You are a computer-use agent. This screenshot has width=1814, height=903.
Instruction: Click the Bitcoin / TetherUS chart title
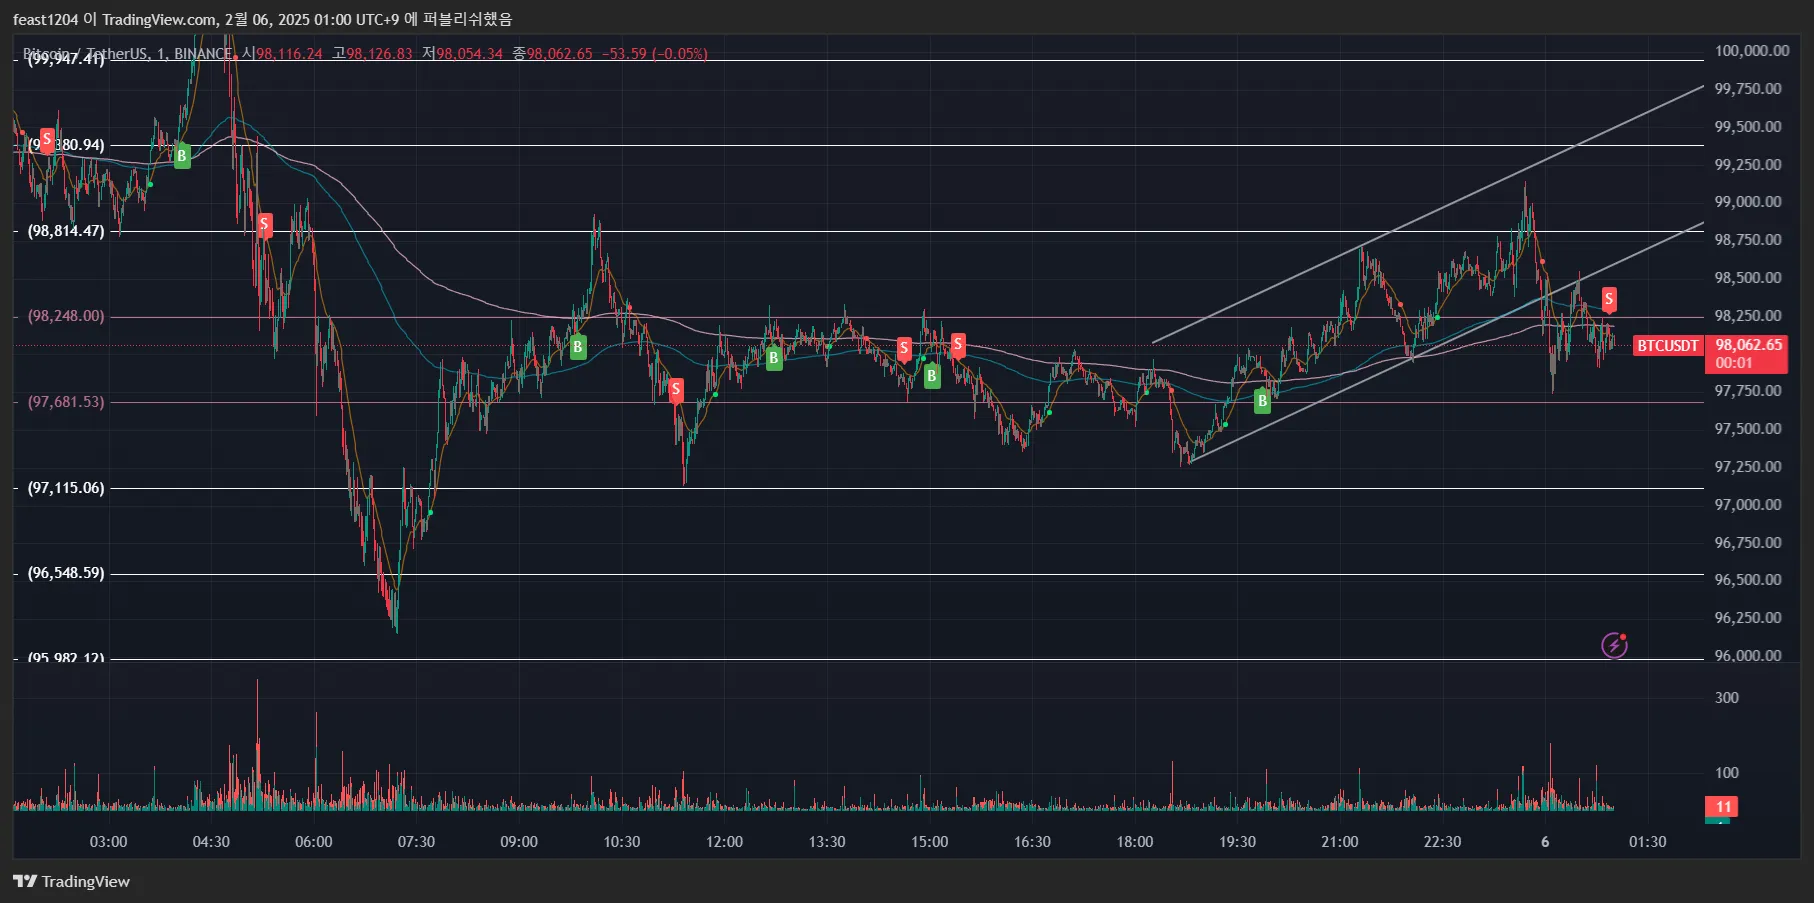point(128,53)
